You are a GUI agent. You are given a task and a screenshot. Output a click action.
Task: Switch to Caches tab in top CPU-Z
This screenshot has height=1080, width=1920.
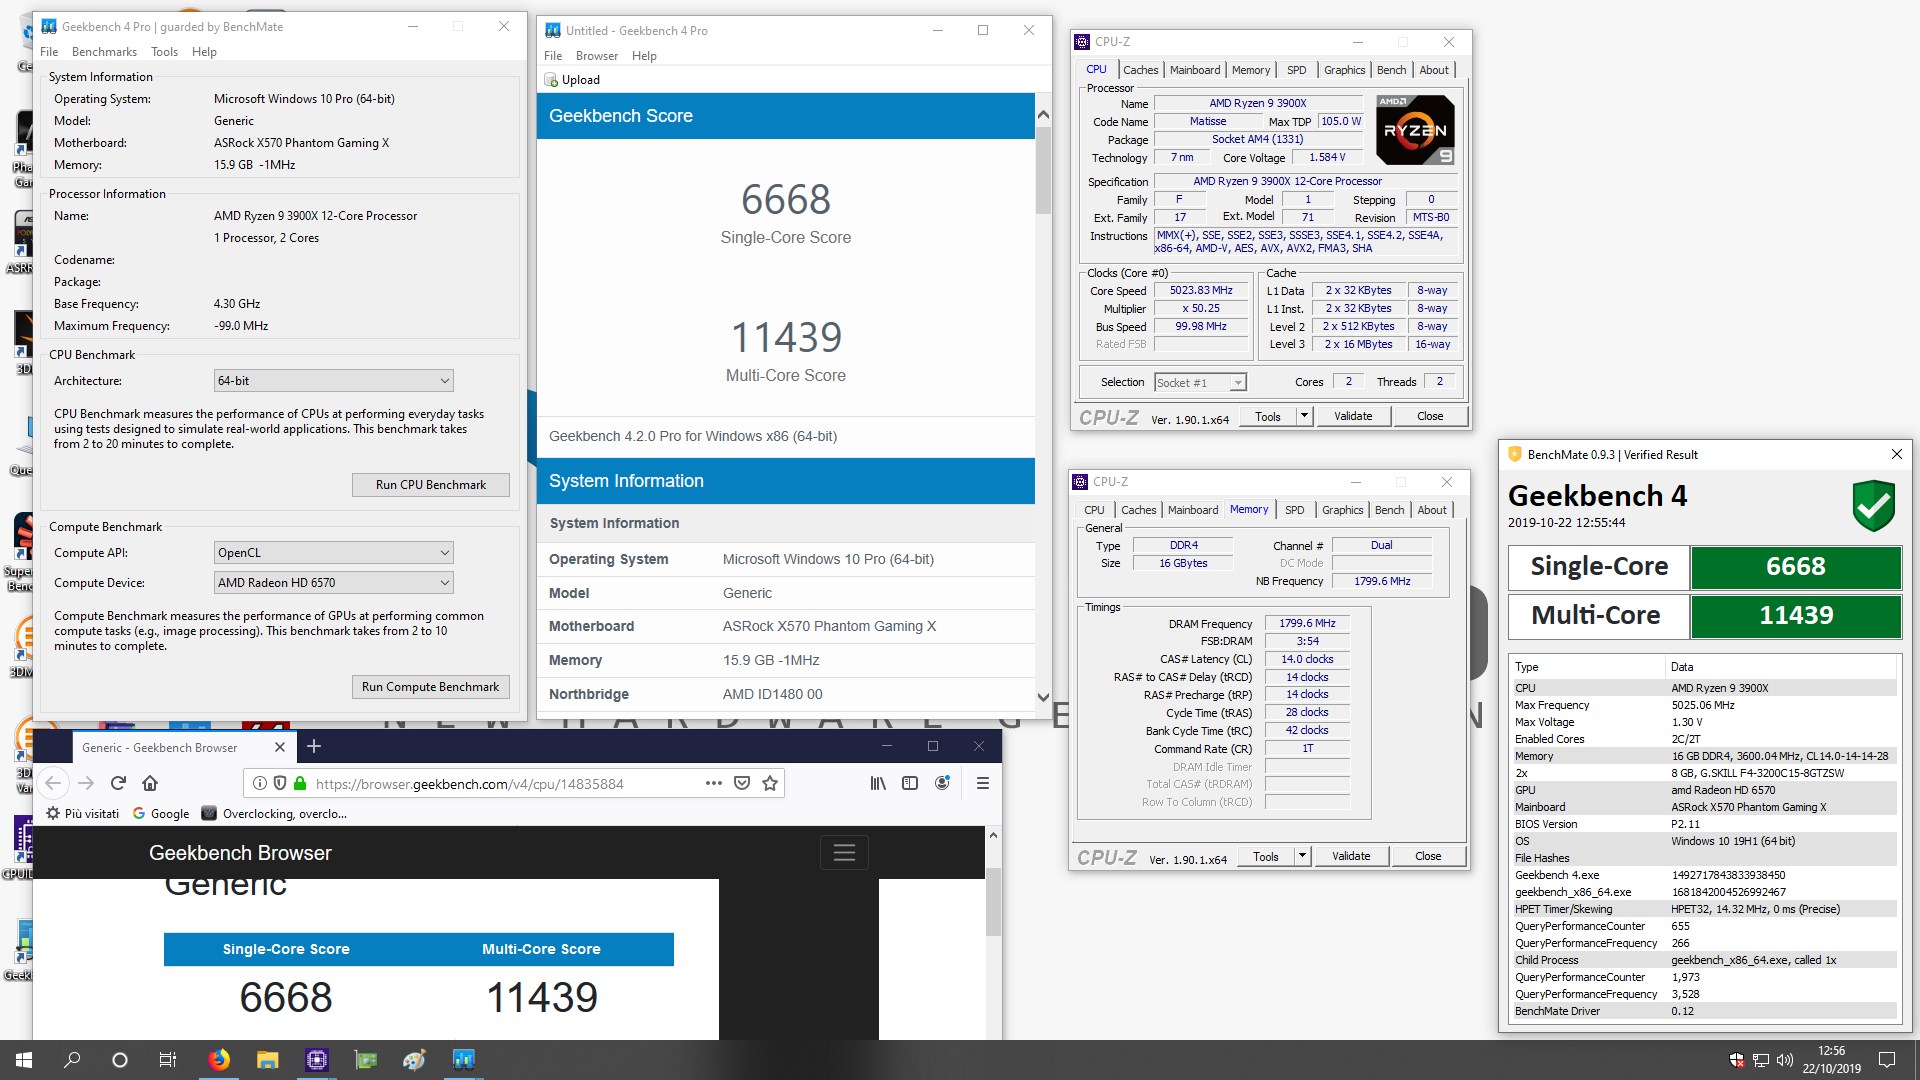(x=1140, y=70)
